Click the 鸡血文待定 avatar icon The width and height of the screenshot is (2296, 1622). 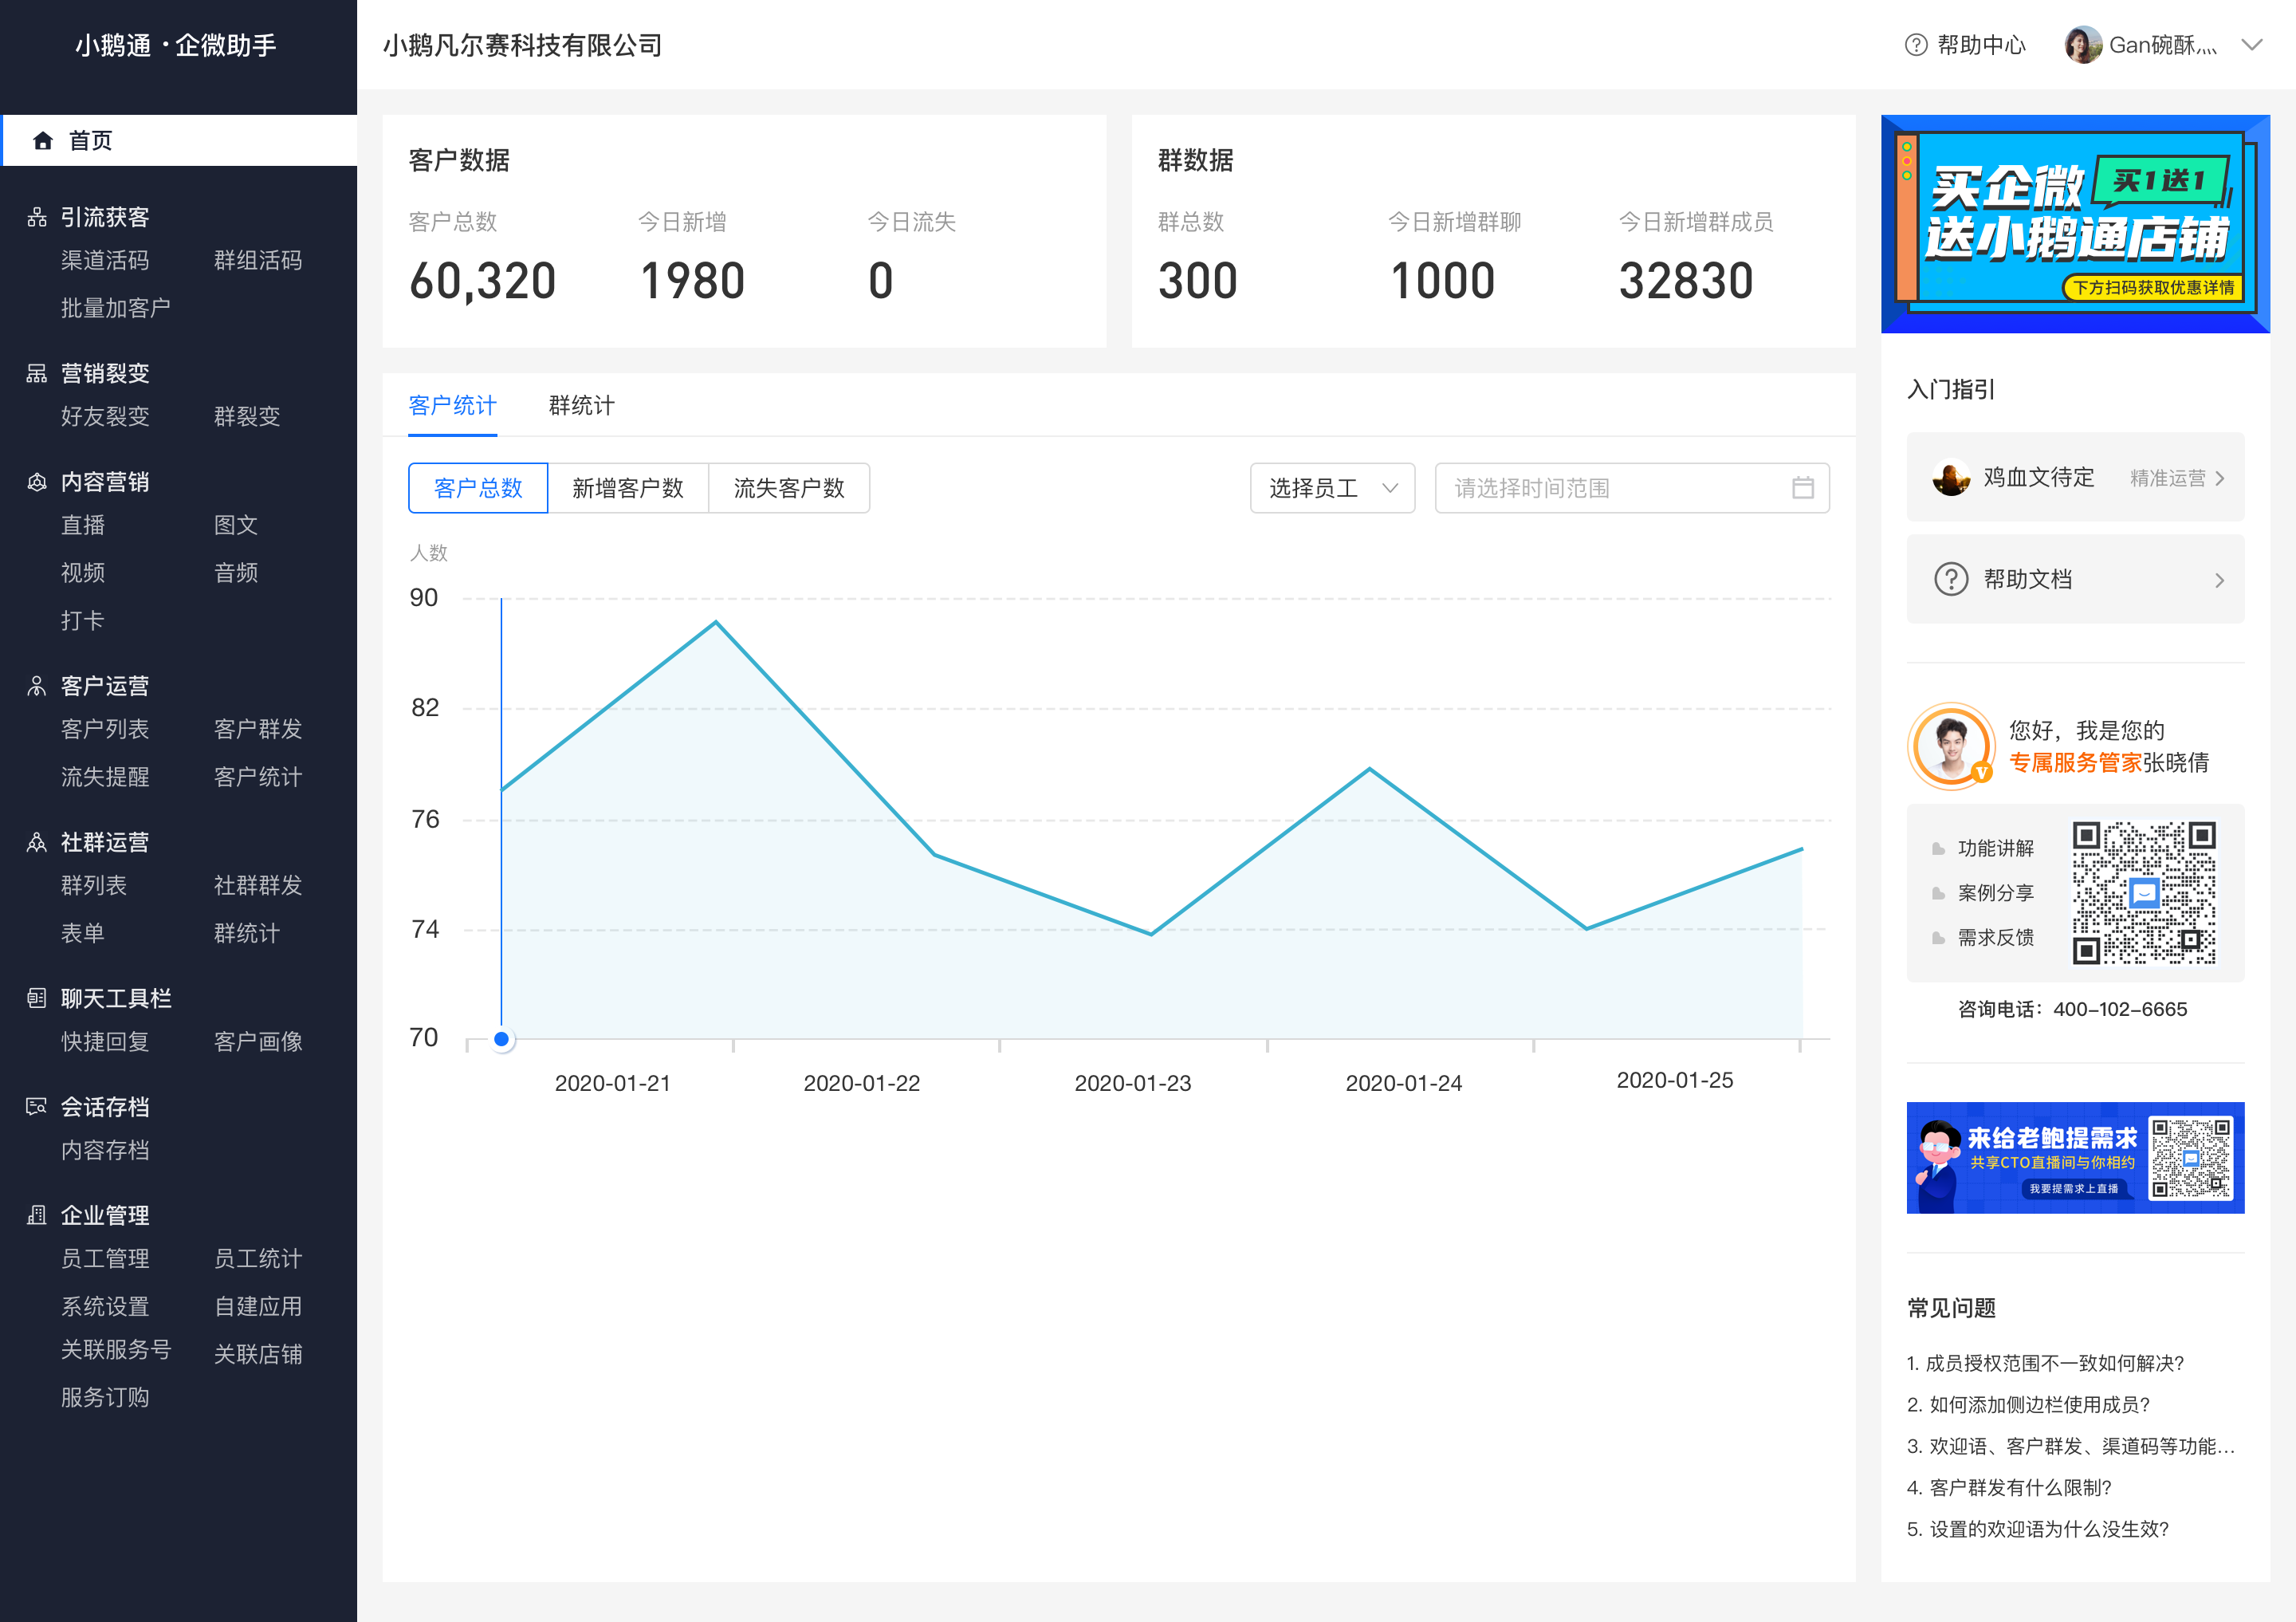[x=1950, y=477]
